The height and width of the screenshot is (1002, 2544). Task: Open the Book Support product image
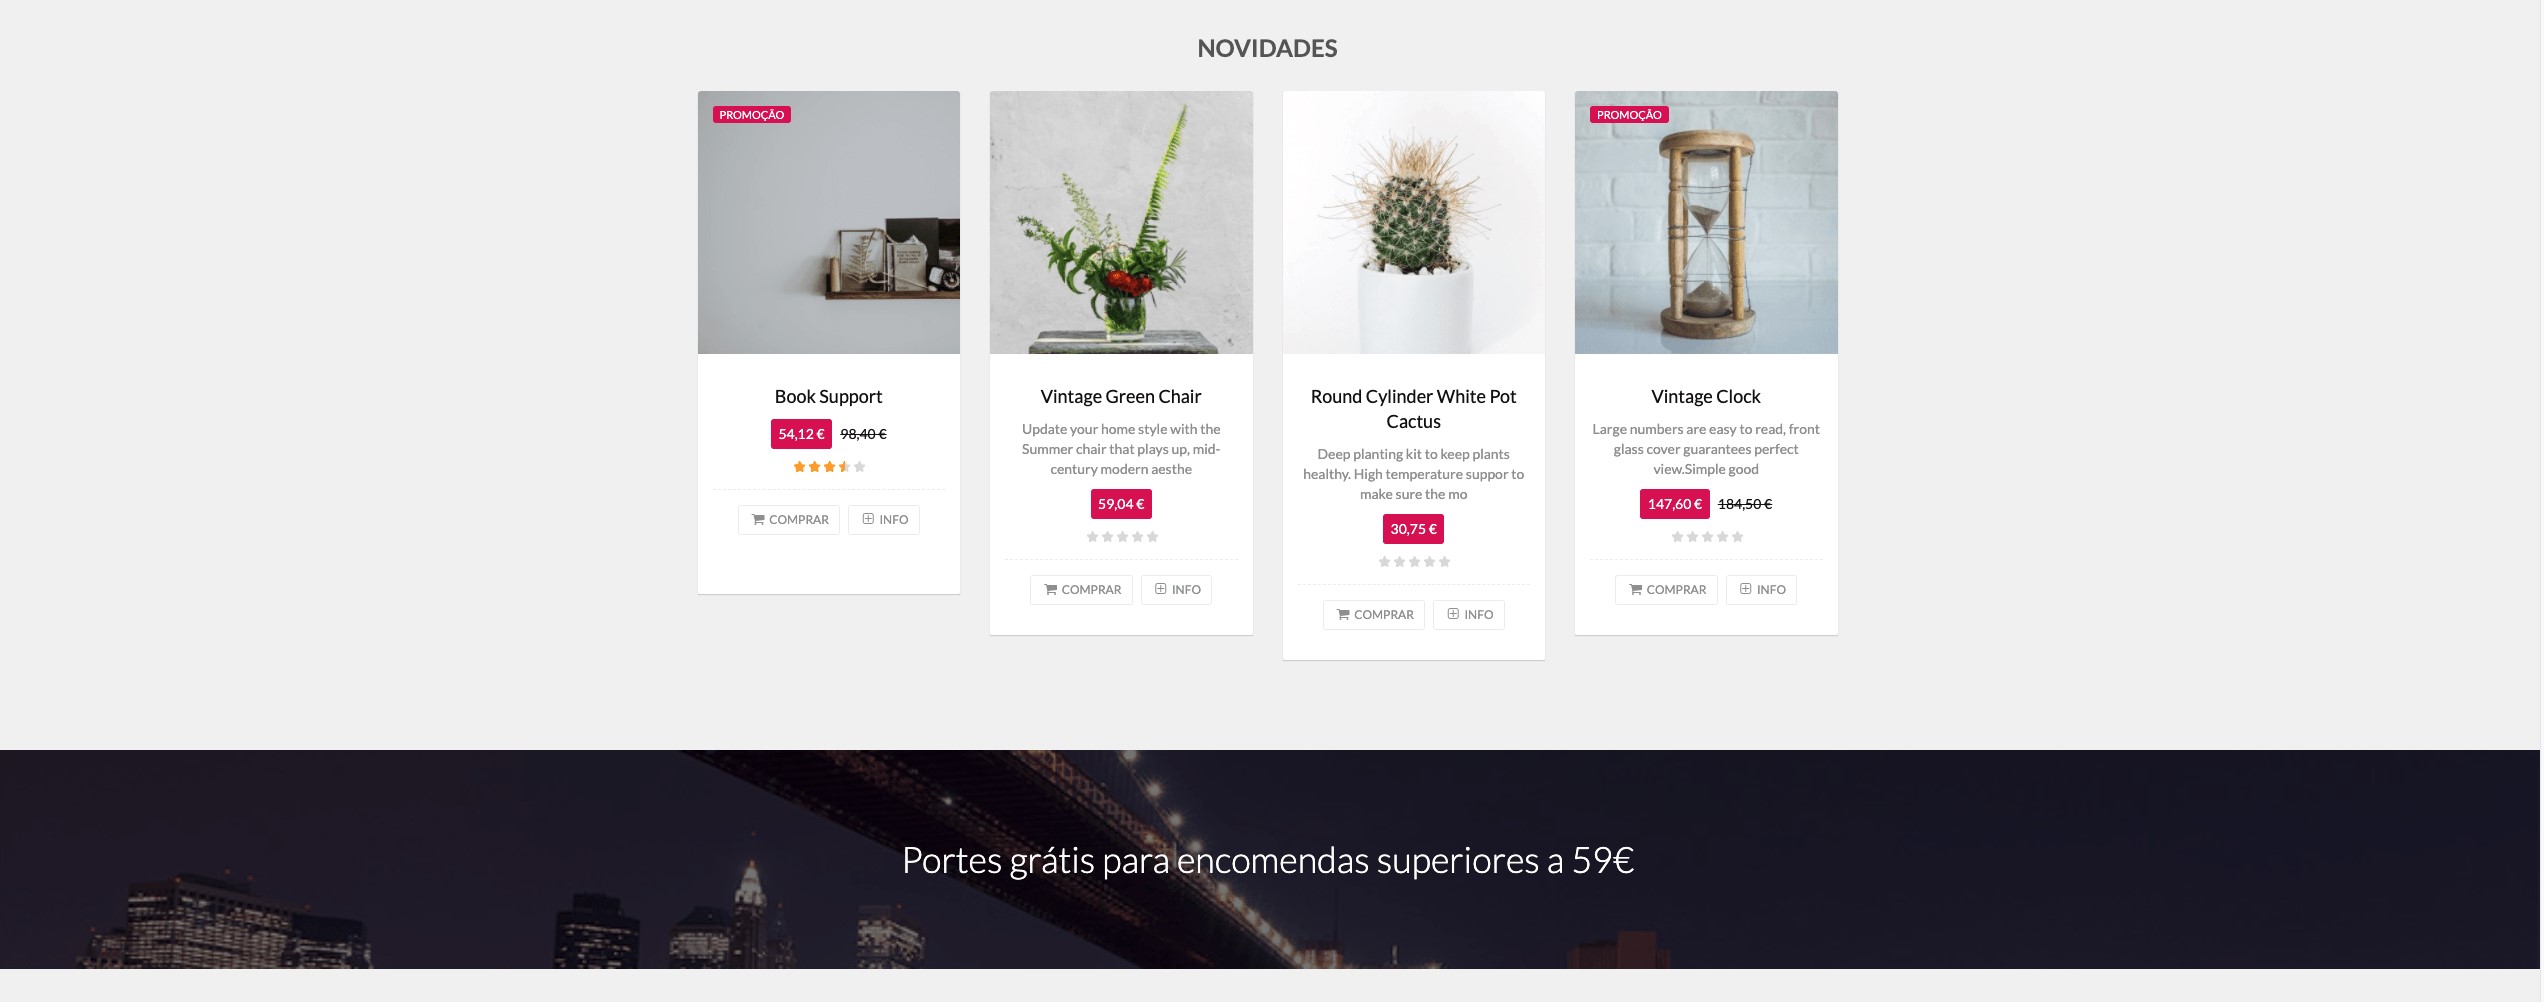[x=829, y=223]
